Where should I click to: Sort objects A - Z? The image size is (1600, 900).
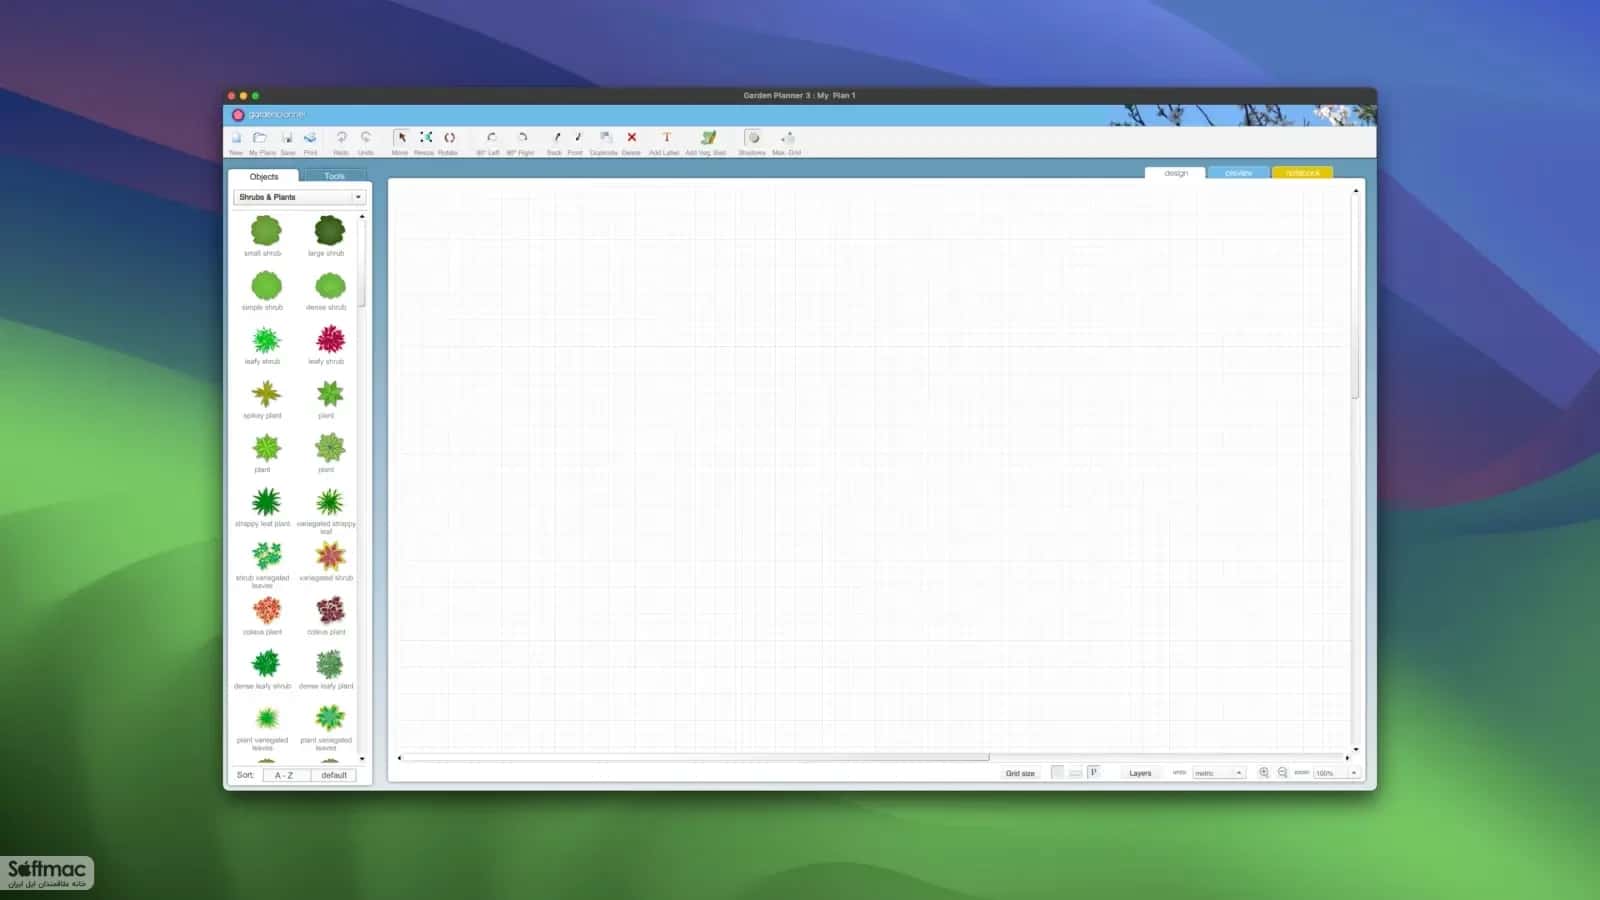click(x=284, y=775)
